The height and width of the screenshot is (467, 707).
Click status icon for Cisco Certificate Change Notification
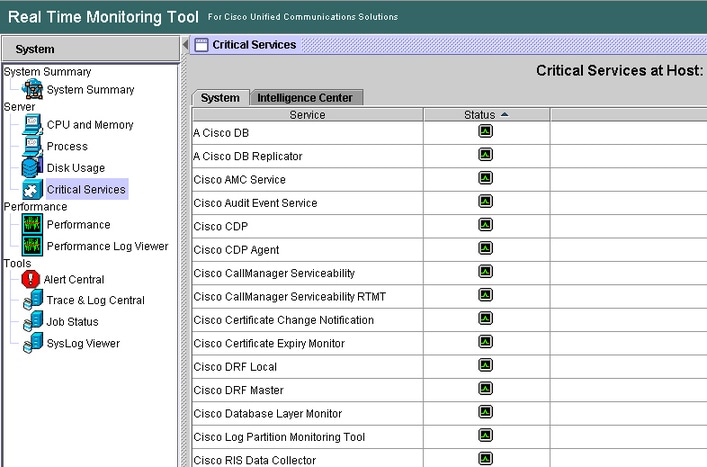(x=486, y=318)
